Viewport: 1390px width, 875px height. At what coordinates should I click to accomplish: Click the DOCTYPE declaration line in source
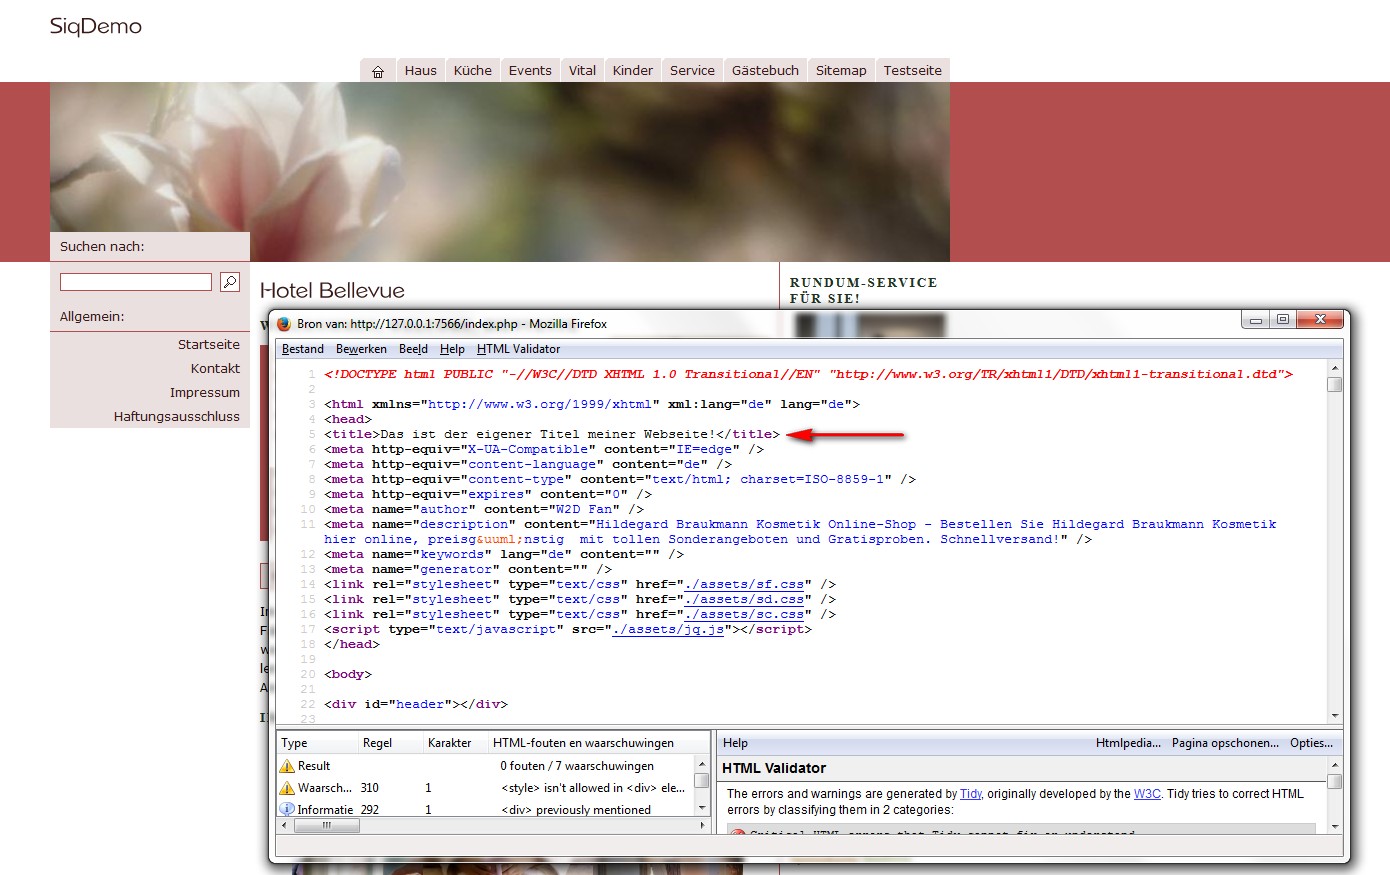click(809, 374)
